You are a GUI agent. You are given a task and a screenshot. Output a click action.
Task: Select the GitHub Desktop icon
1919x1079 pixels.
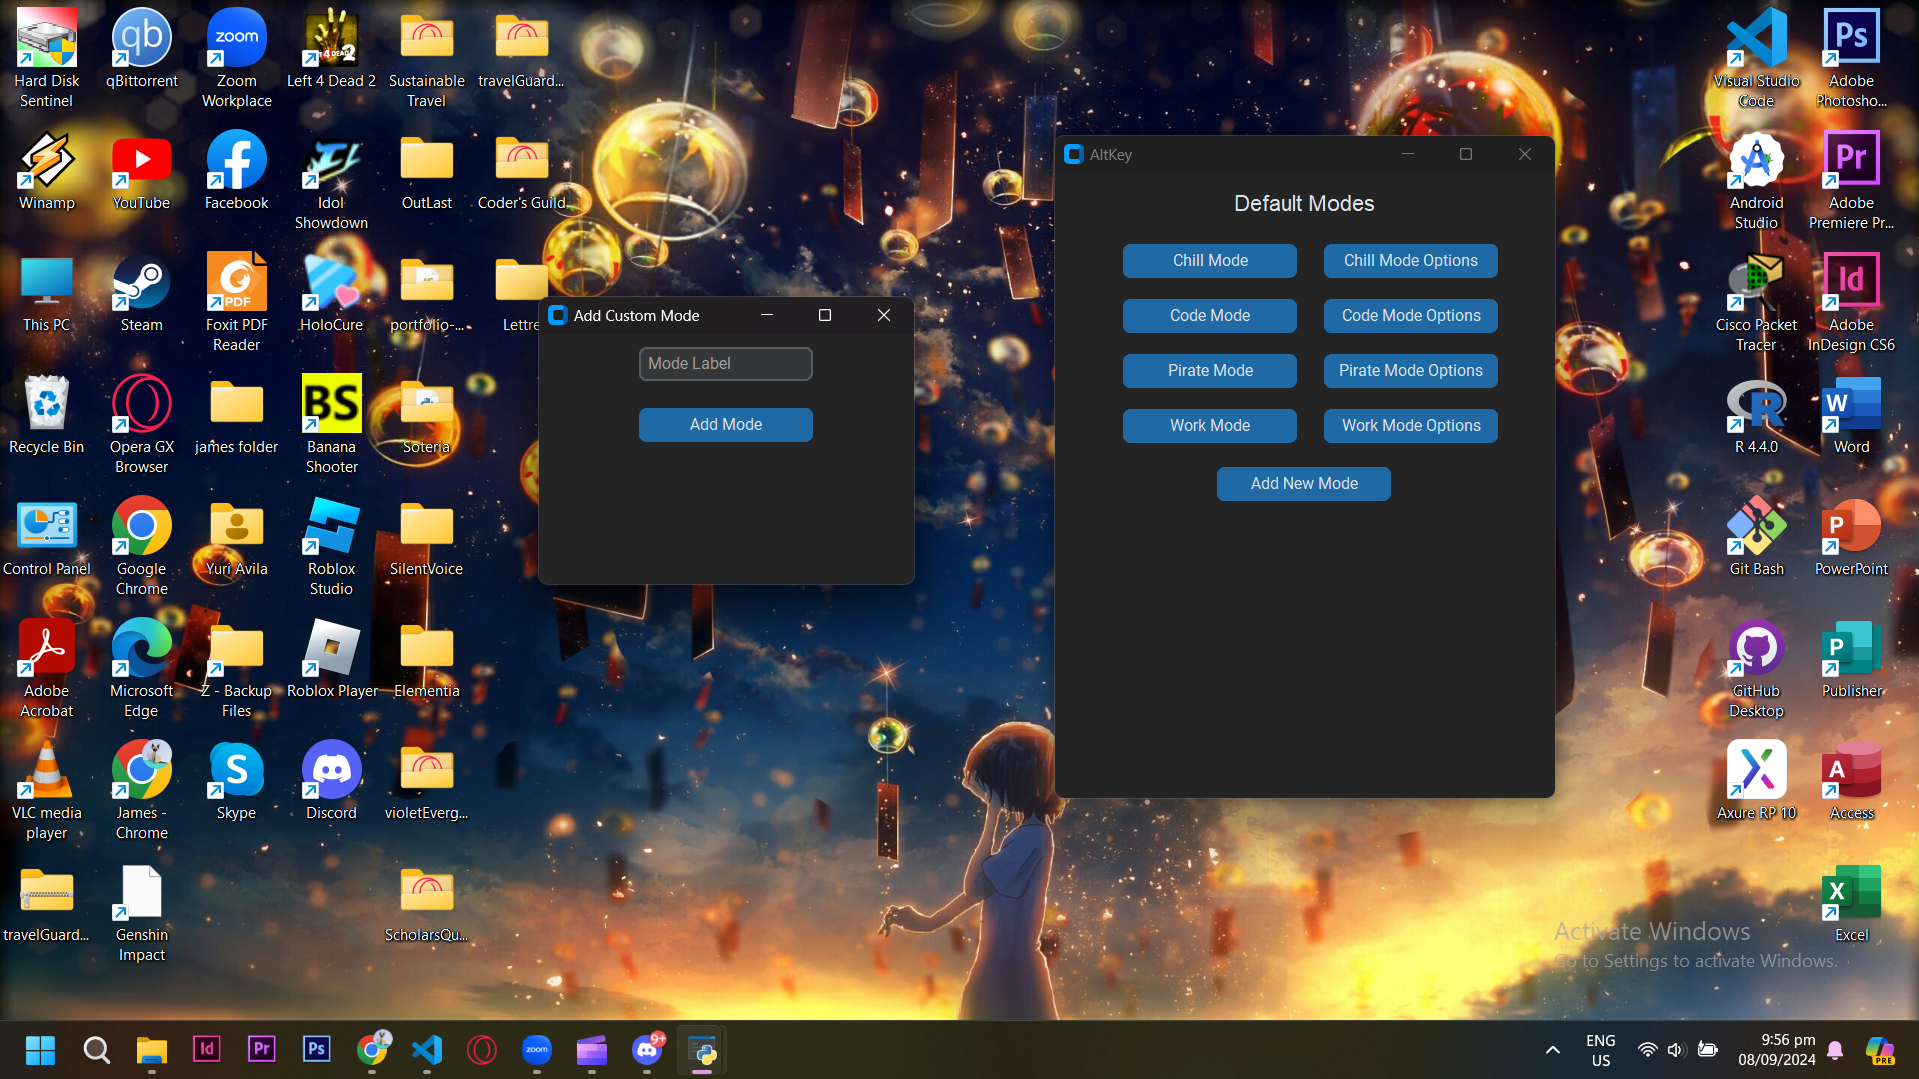[x=1757, y=668]
